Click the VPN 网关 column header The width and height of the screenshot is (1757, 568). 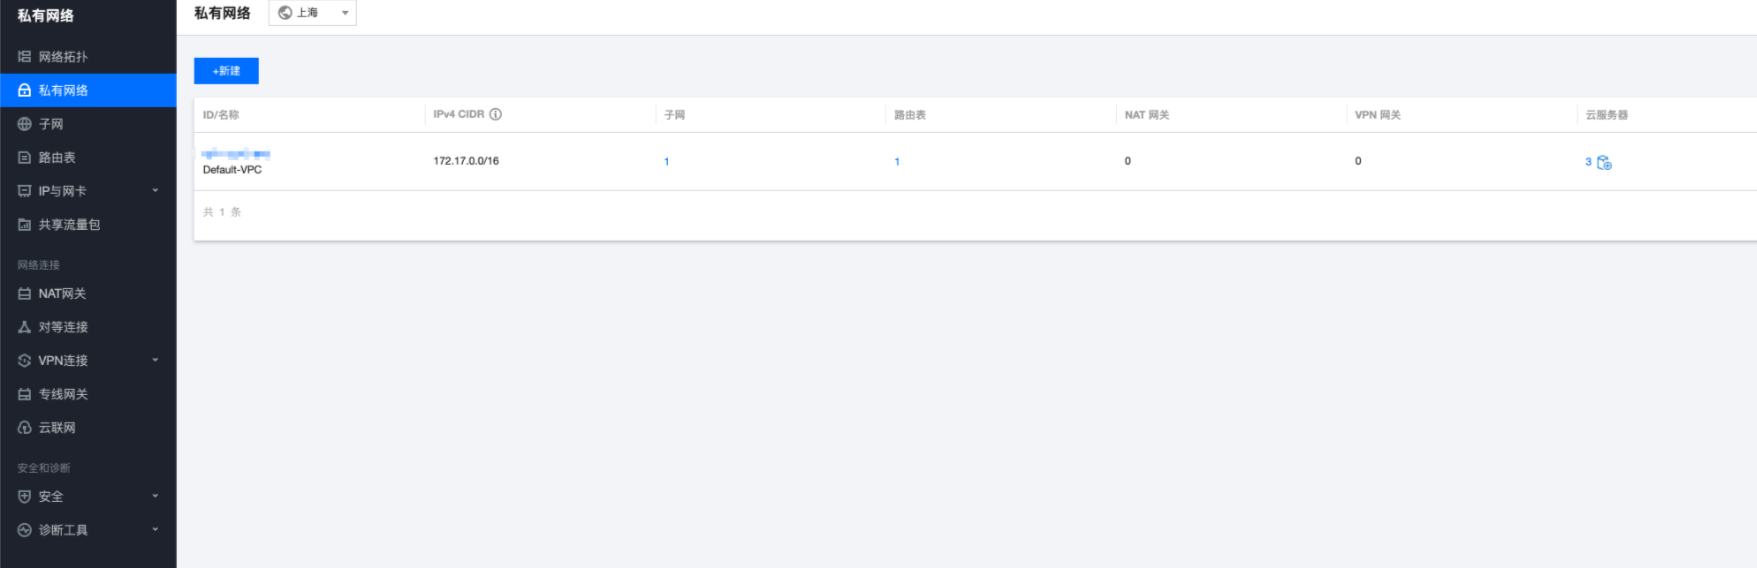(1378, 115)
